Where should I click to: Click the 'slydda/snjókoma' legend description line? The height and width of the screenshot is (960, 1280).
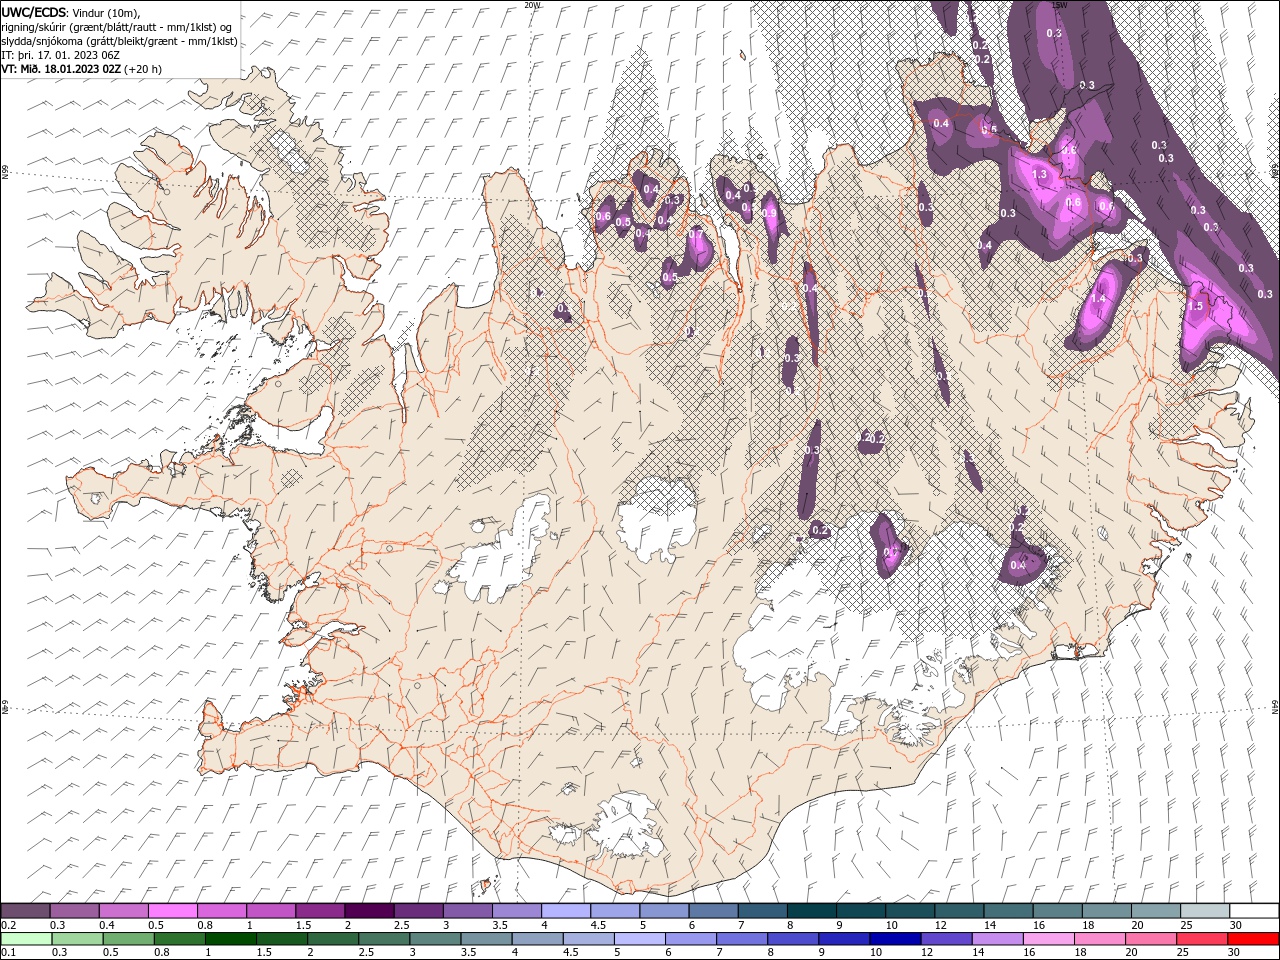[120, 41]
